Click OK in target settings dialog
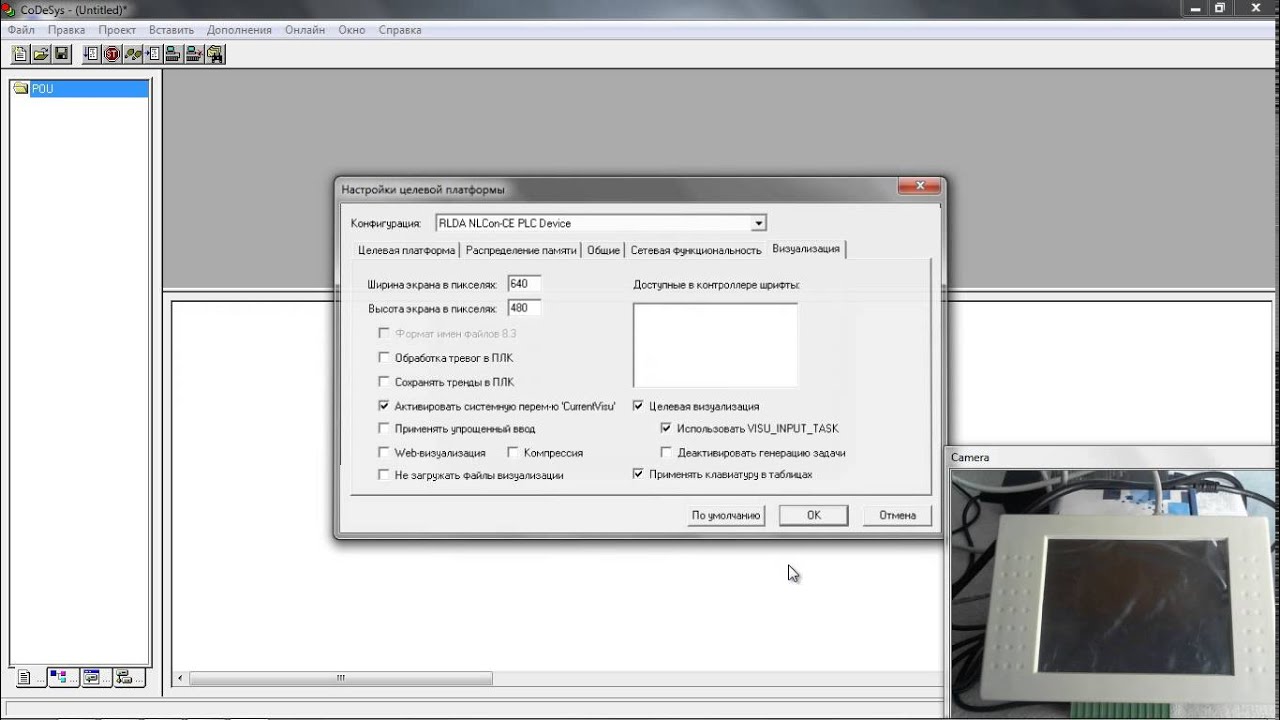This screenshot has height=720, width=1280. pyautogui.click(x=814, y=515)
